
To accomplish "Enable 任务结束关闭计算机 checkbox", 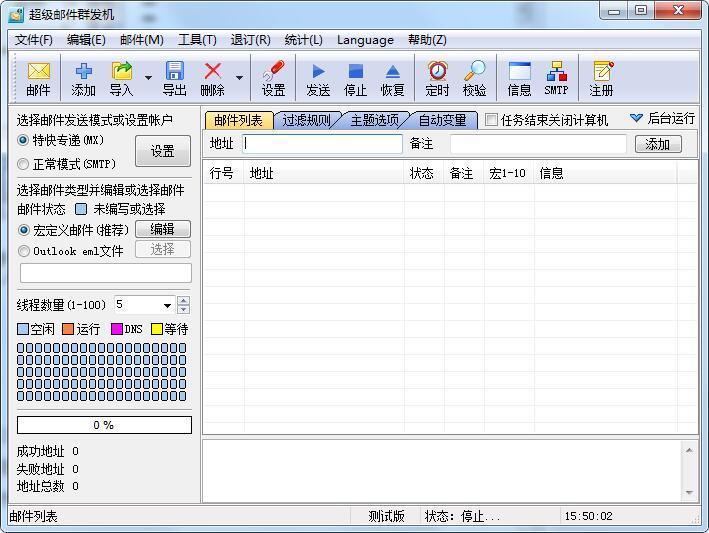I will click(491, 120).
